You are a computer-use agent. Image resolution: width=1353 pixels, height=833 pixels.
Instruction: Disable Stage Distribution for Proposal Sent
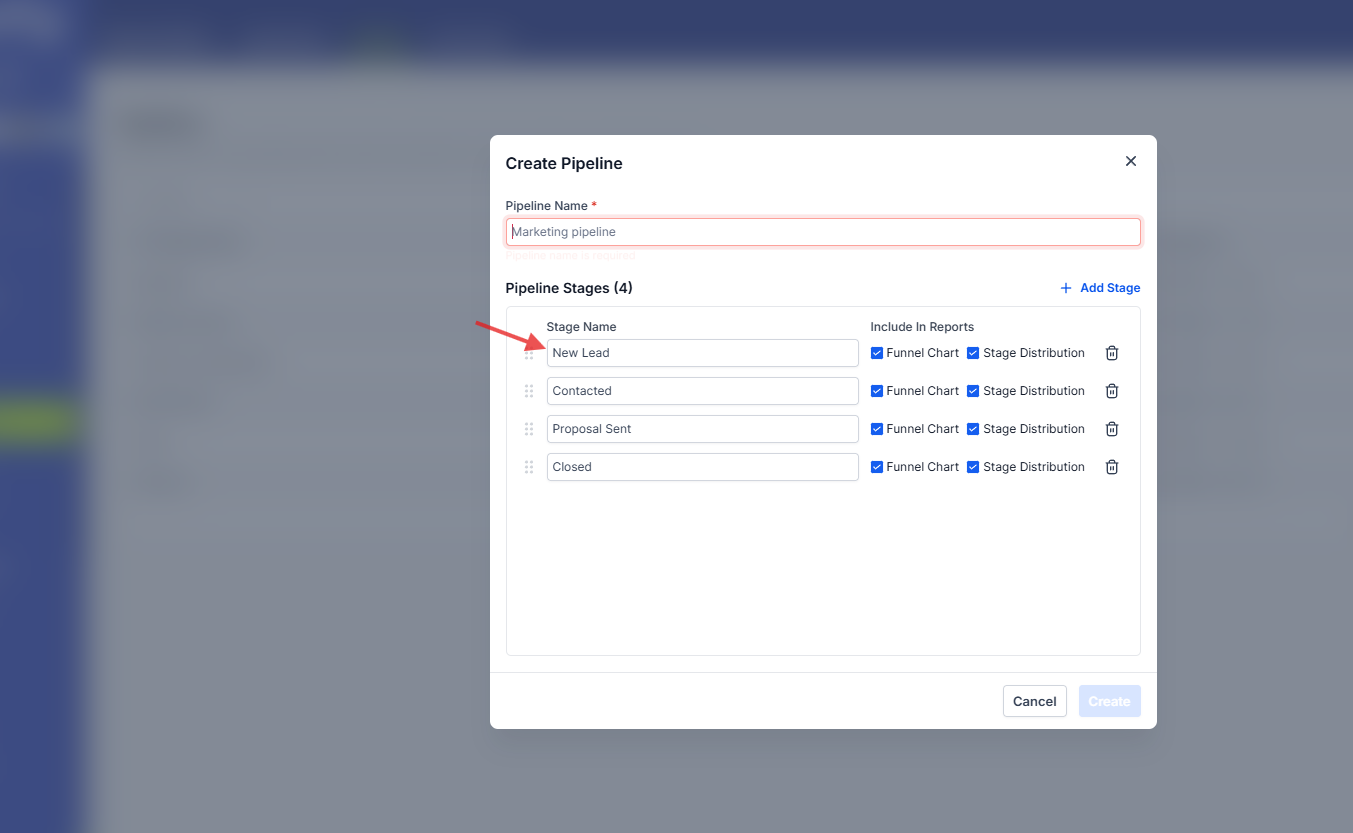point(973,429)
